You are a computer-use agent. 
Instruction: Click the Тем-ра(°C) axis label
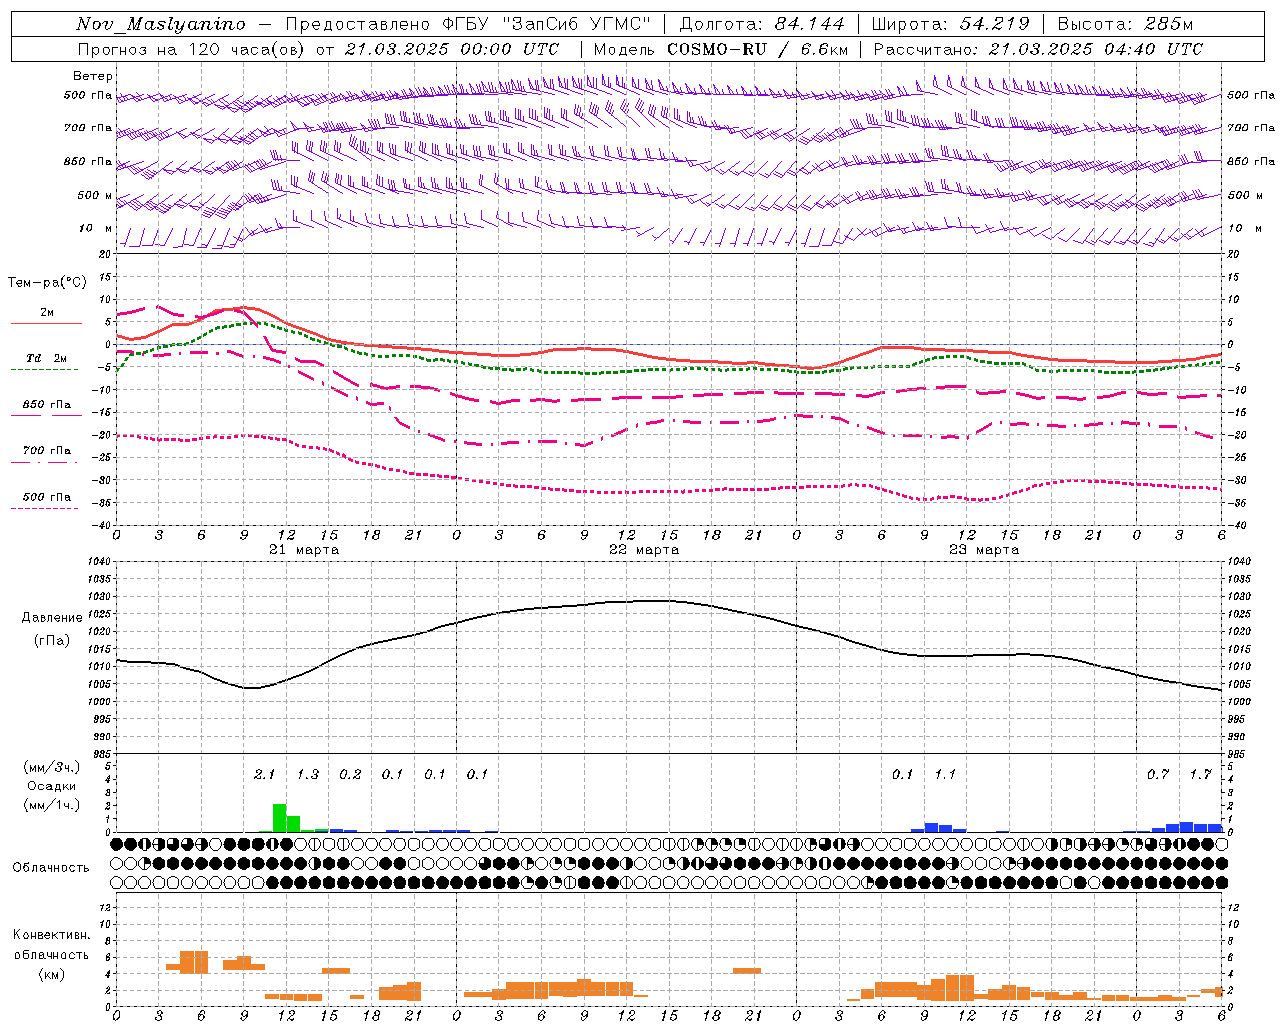click(x=48, y=282)
